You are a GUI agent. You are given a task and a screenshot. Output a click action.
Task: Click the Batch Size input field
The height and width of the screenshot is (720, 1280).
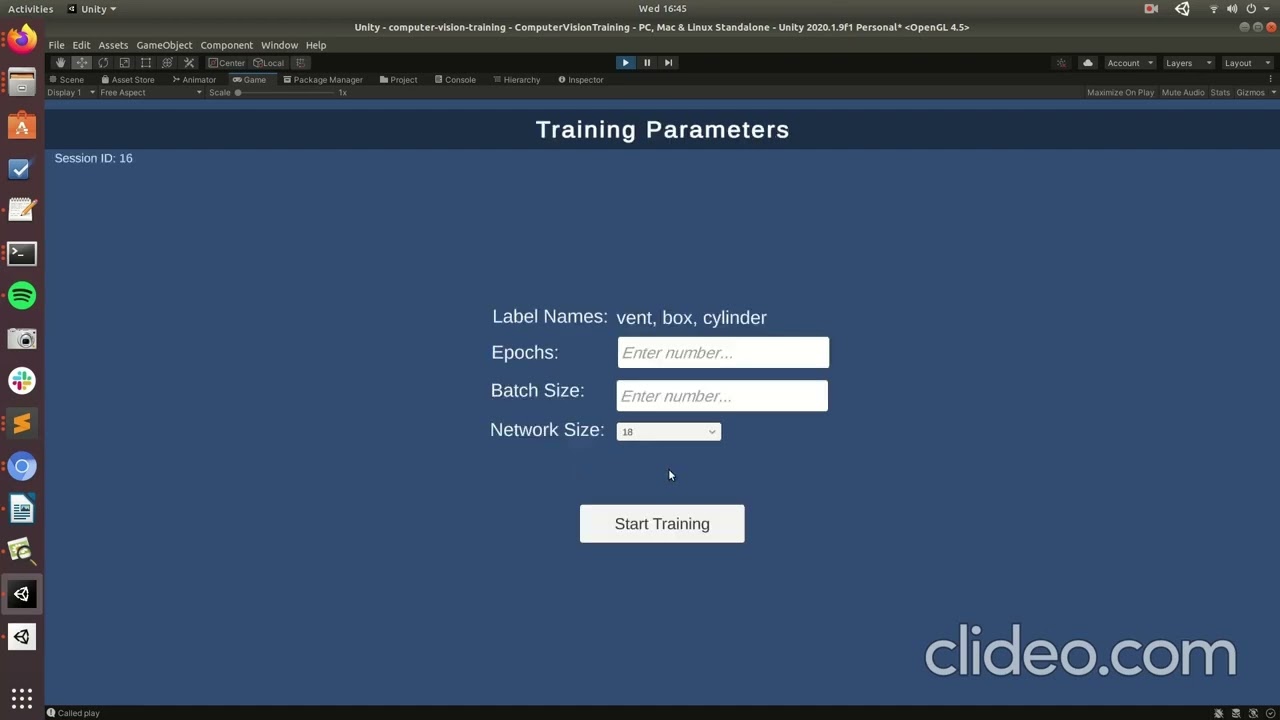pos(722,396)
